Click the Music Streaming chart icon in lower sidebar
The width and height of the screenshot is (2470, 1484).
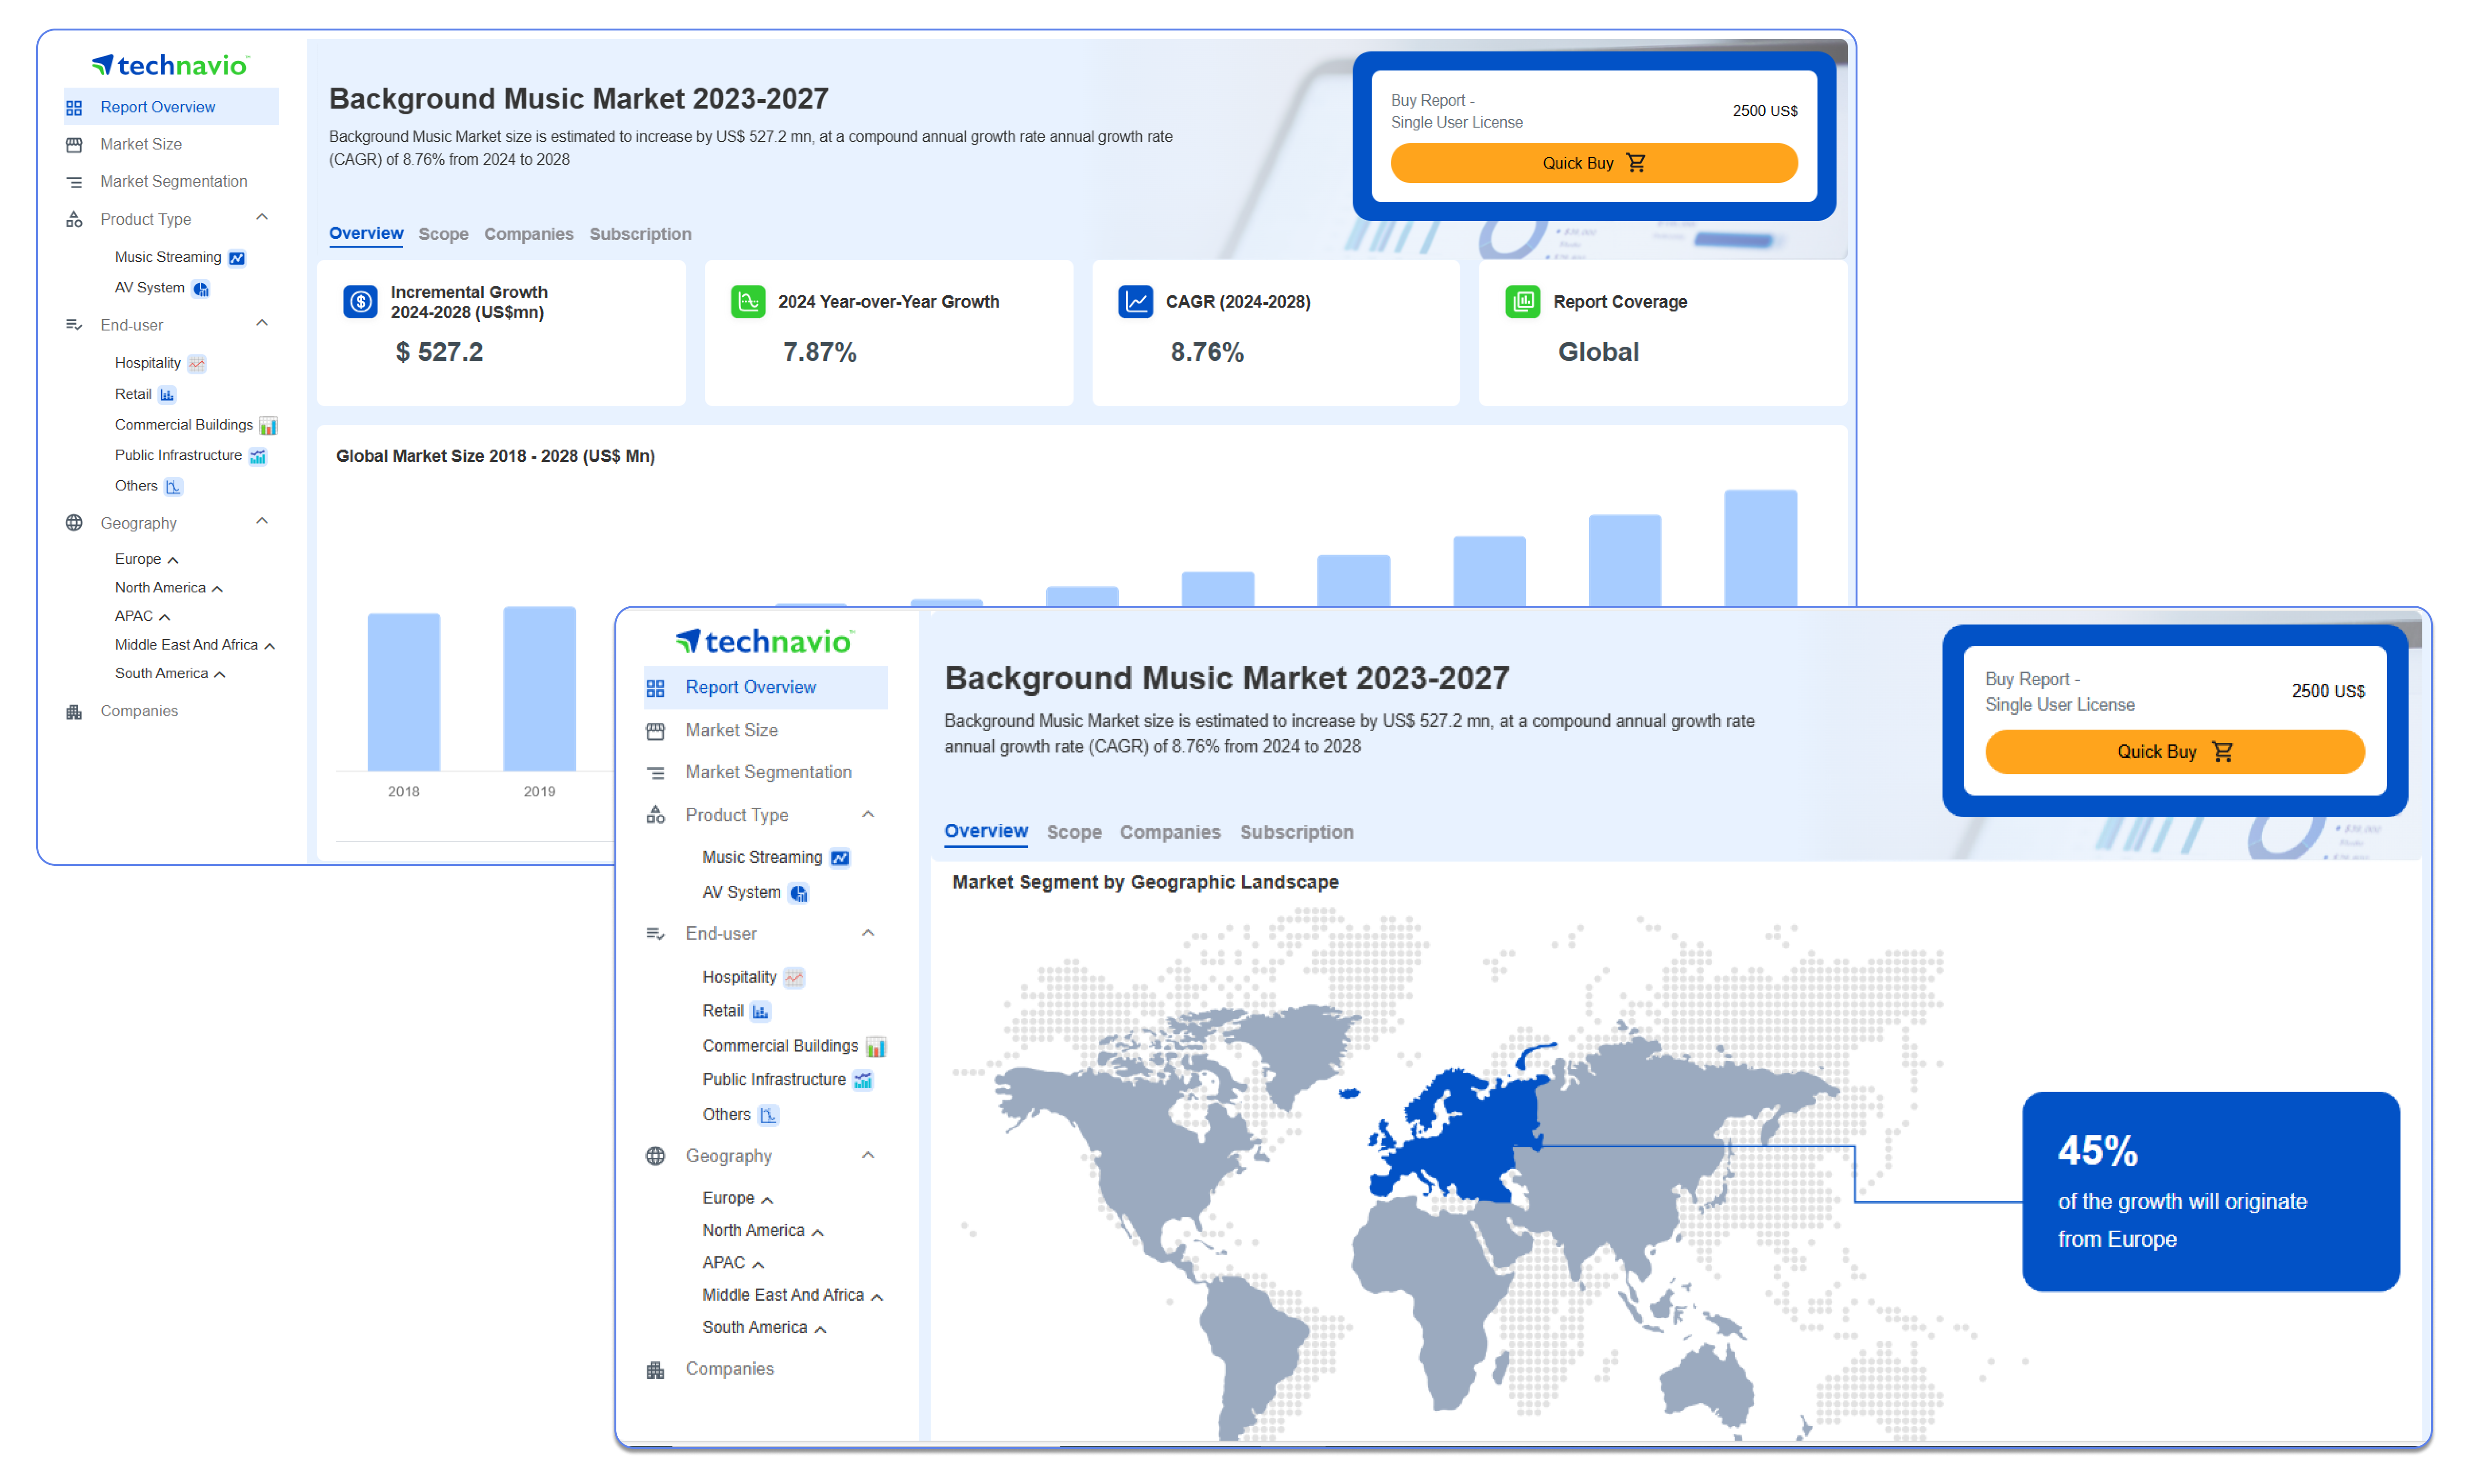tap(840, 858)
